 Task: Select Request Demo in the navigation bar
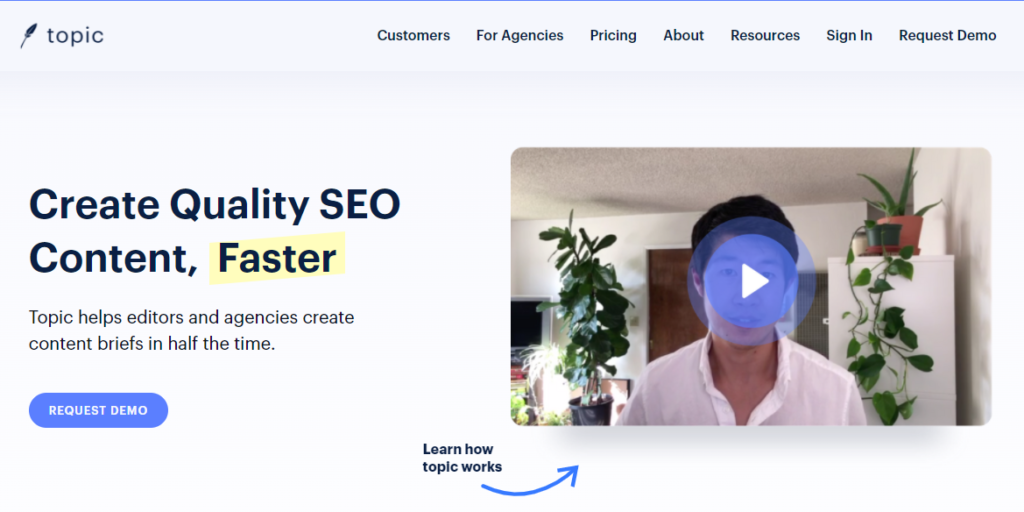click(948, 35)
